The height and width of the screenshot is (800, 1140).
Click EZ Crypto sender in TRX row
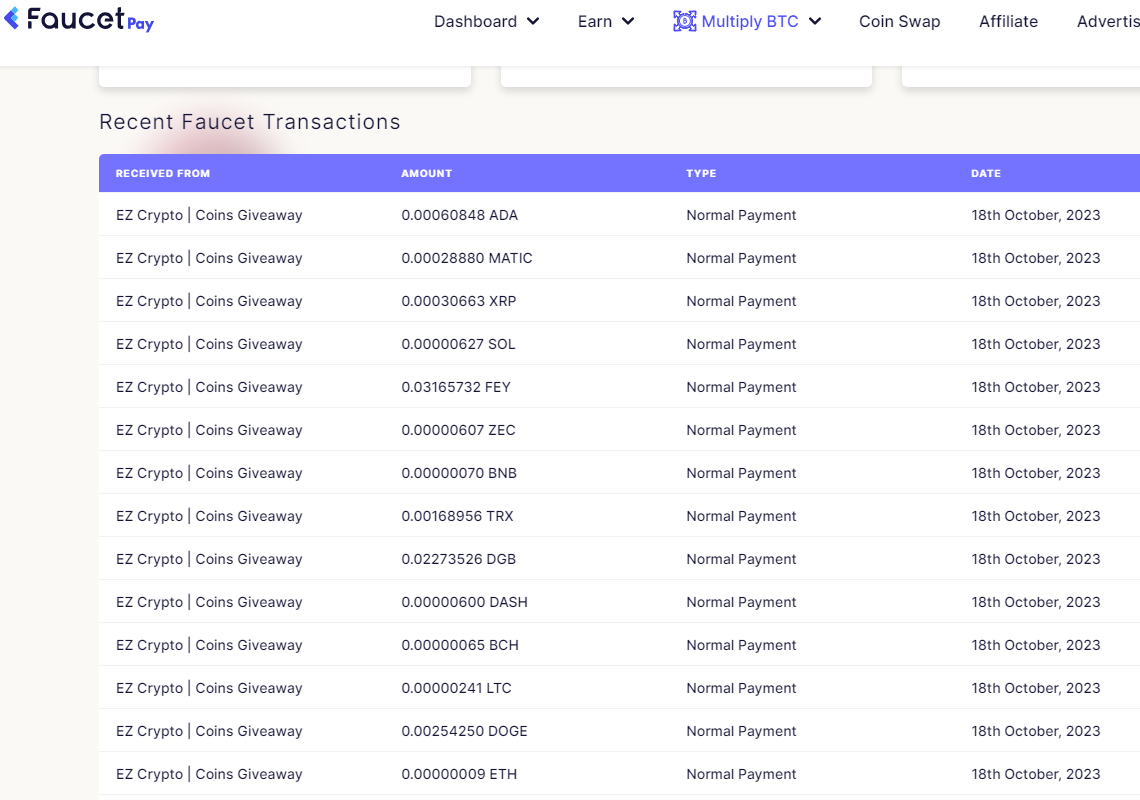pyautogui.click(x=209, y=516)
